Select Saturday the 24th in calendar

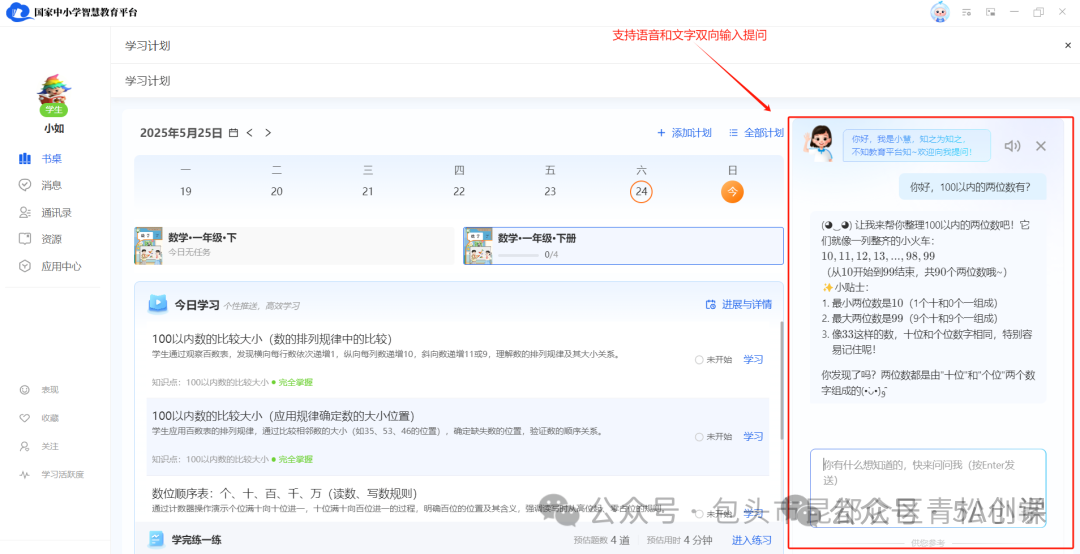click(641, 191)
